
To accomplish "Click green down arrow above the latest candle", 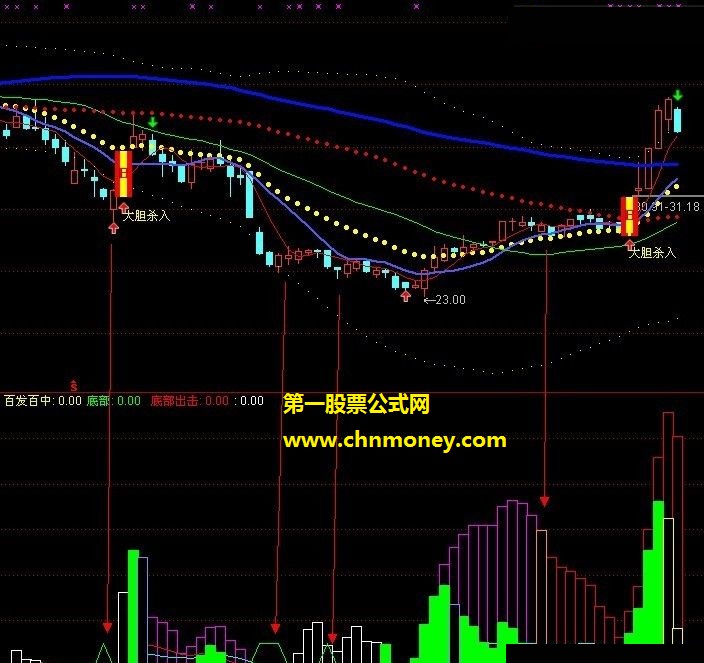I will click(x=678, y=95).
